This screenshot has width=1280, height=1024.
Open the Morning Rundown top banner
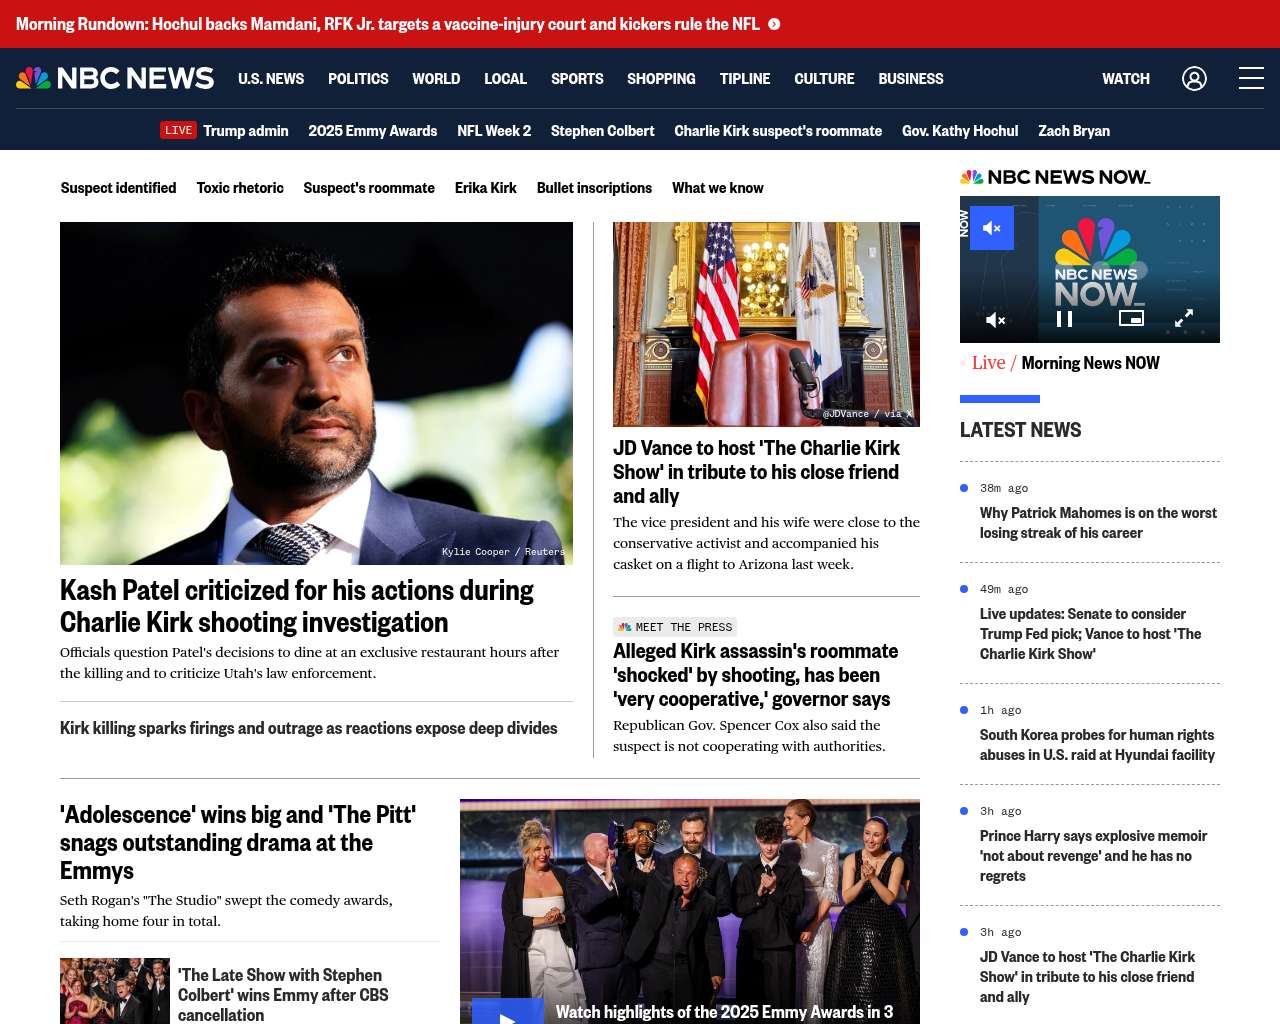[640, 24]
